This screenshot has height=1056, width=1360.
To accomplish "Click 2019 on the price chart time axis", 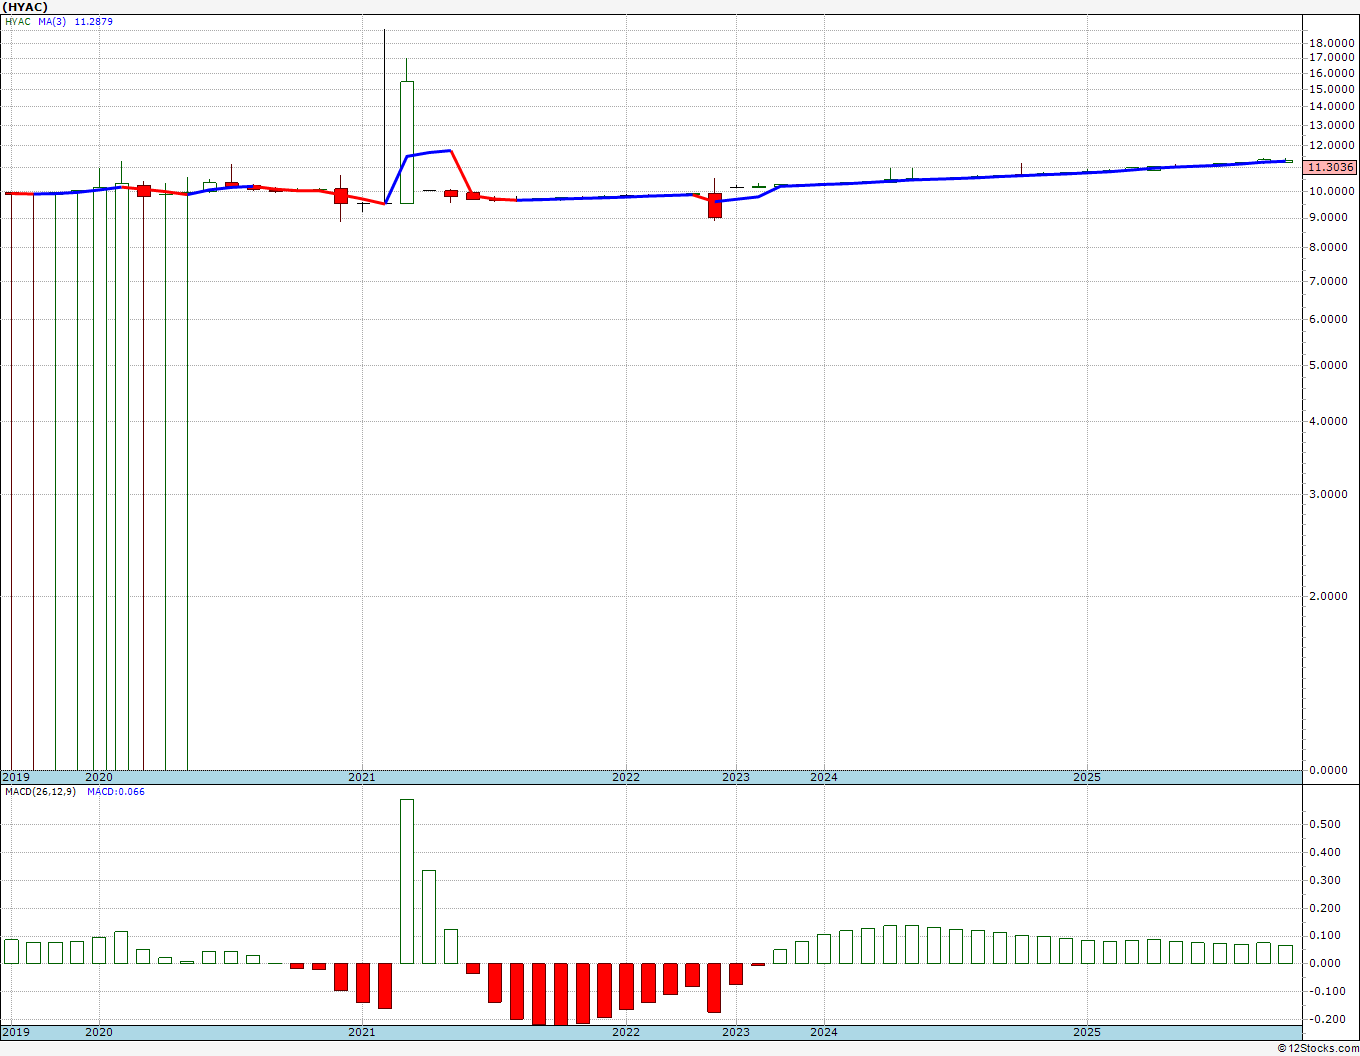I will click(x=16, y=777).
